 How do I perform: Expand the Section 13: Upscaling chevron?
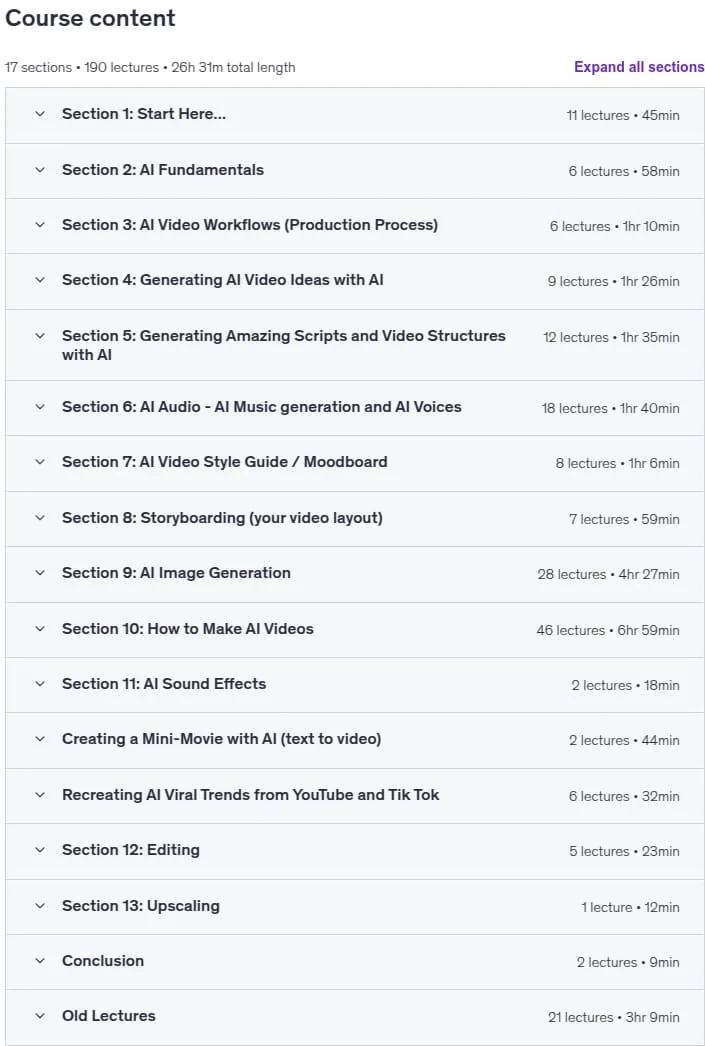coord(40,906)
